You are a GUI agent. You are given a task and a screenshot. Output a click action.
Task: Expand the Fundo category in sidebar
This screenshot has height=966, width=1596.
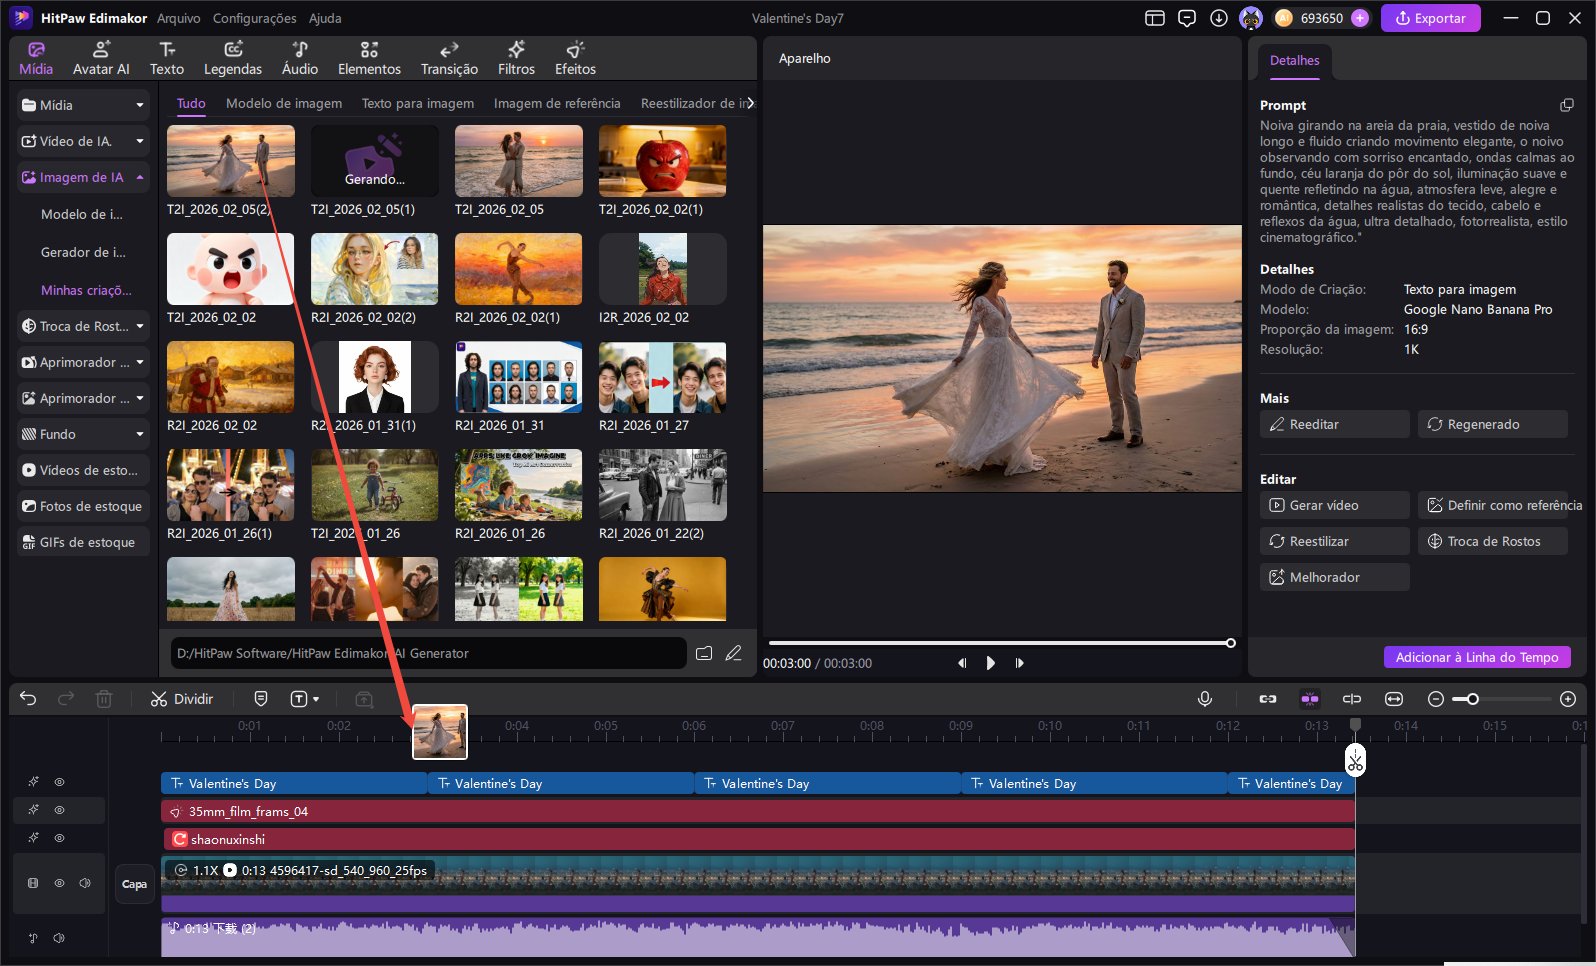click(x=139, y=434)
